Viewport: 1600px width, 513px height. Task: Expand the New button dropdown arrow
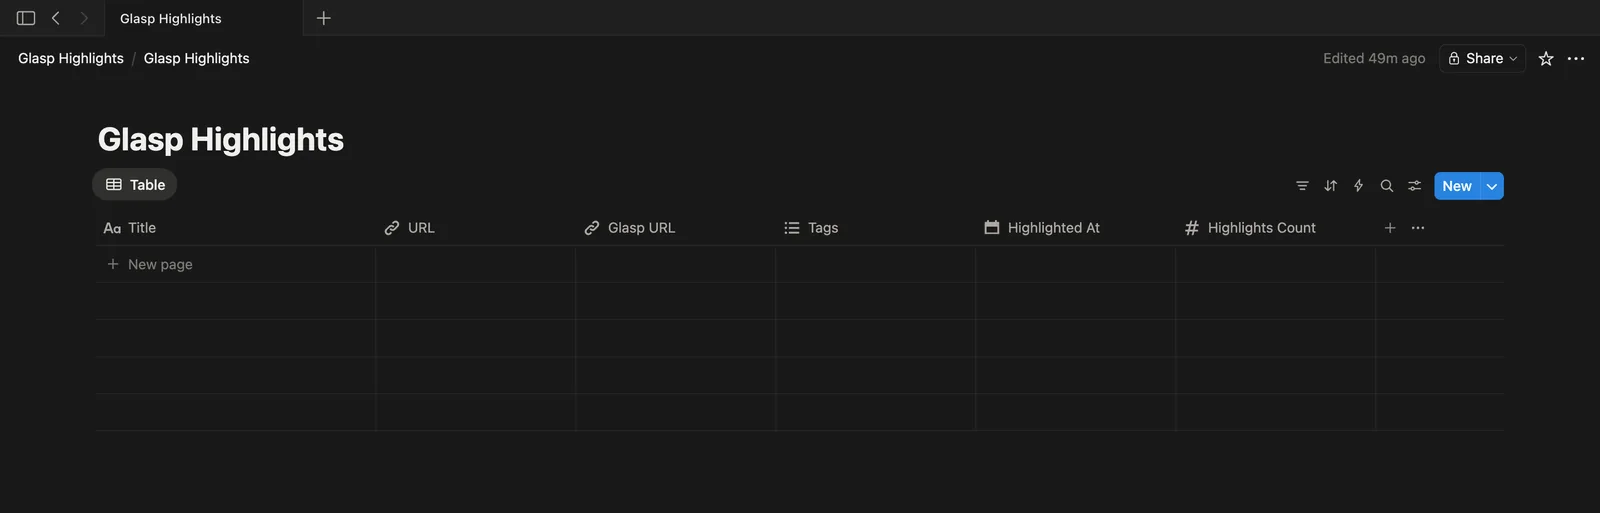pos(1492,186)
